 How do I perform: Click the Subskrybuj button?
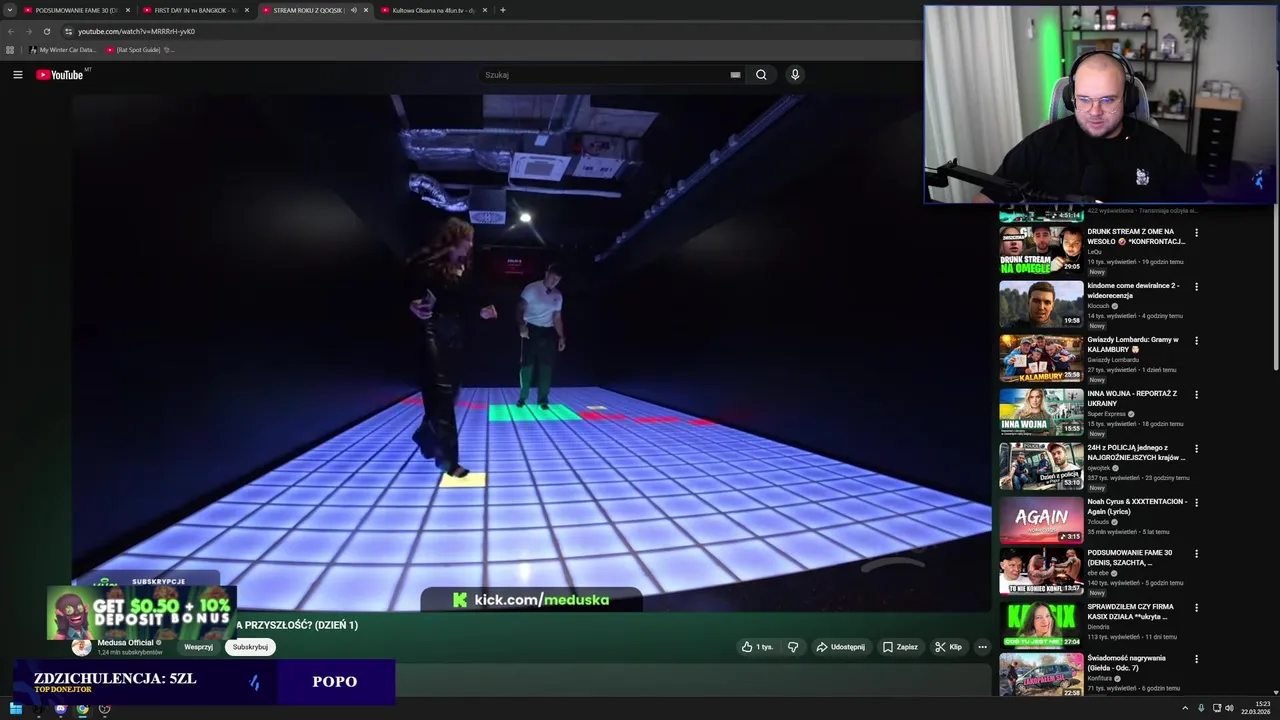(x=250, y=647)
